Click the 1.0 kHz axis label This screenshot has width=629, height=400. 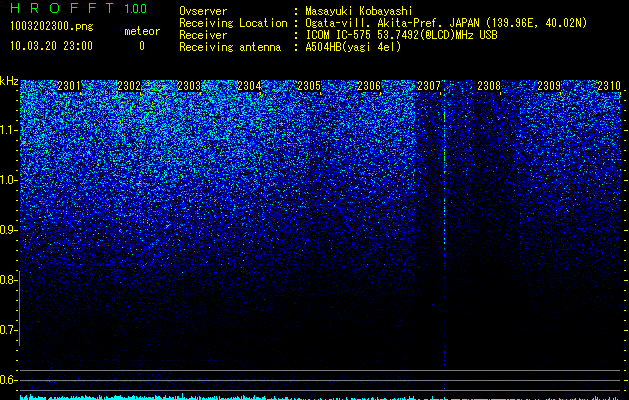[8, 180]
